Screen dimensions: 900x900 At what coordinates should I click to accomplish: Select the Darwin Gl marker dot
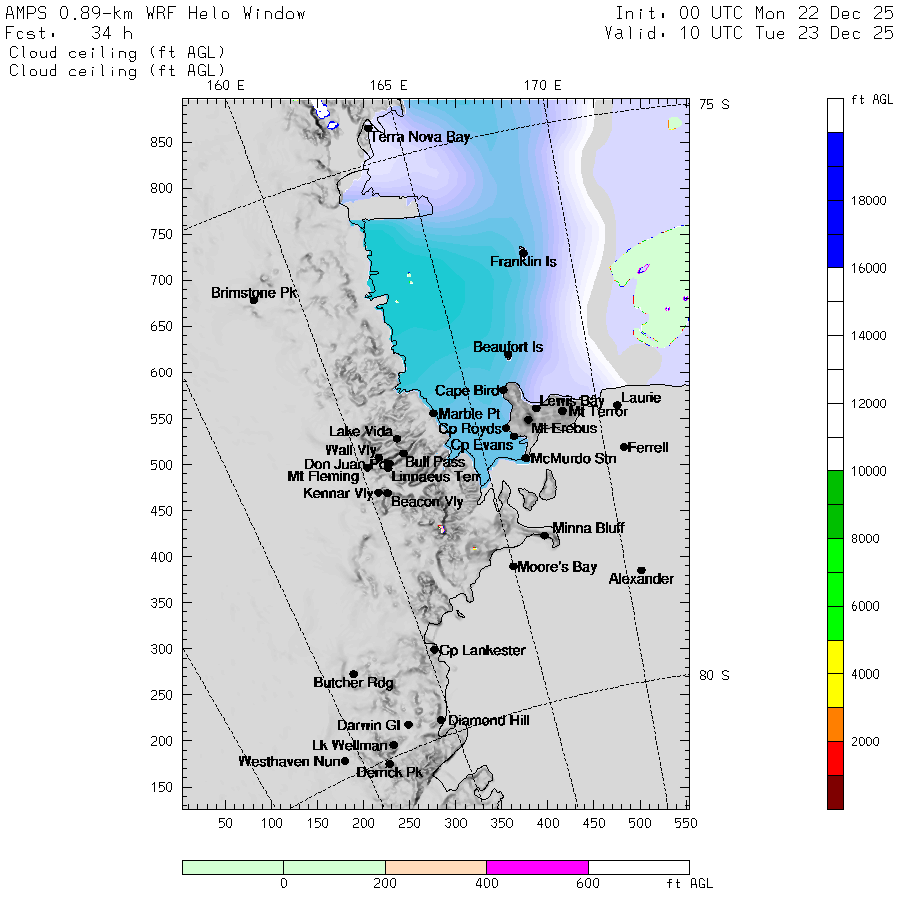(408, 725)
